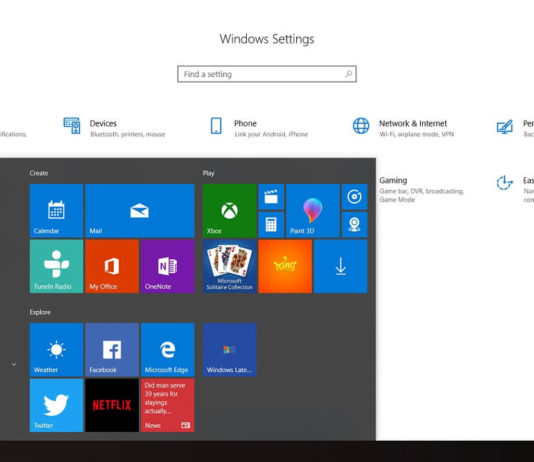This screenshot has width=534, height=462.
Task: Open the Groove Music disc tile
Action: pos(355,197)
